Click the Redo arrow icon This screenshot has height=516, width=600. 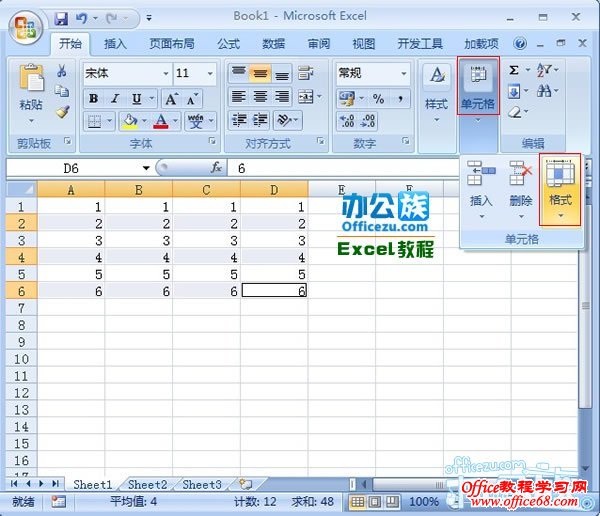pos(112,18)
